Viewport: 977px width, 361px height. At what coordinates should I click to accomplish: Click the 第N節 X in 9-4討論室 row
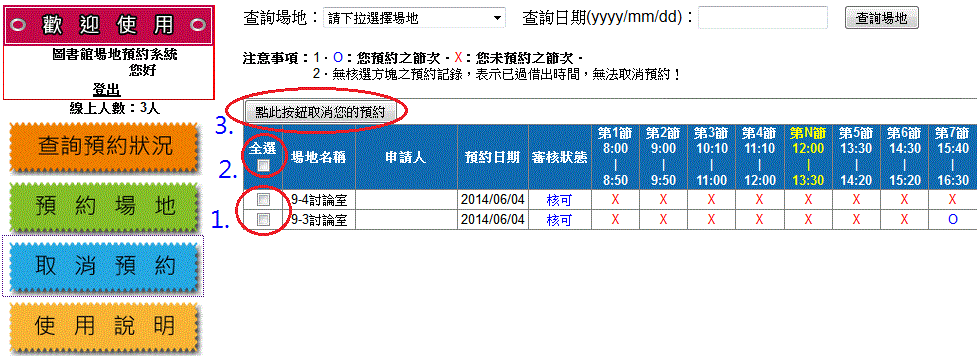tap(808, 200)
